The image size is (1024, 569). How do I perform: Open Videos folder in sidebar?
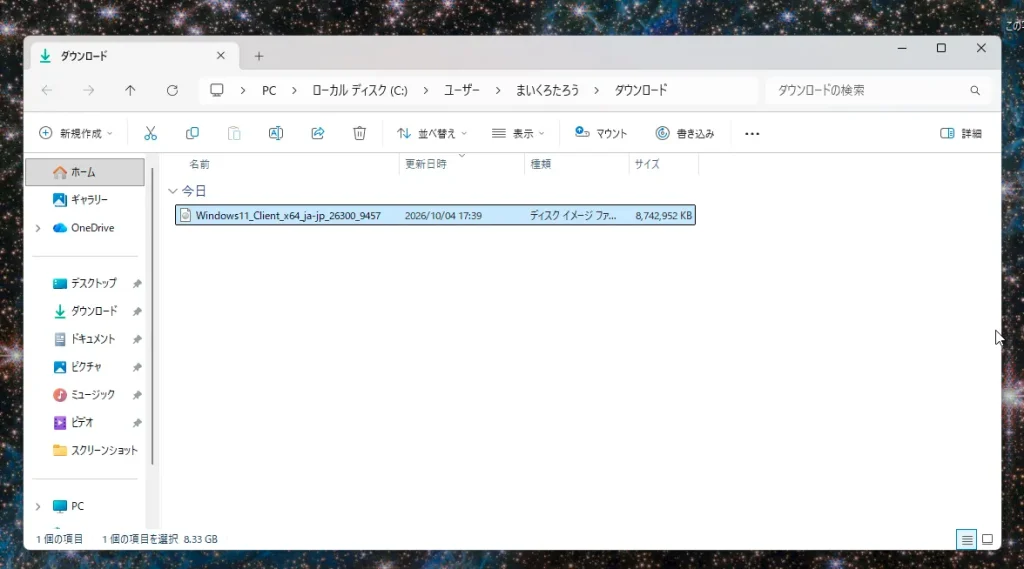(84, 423)
